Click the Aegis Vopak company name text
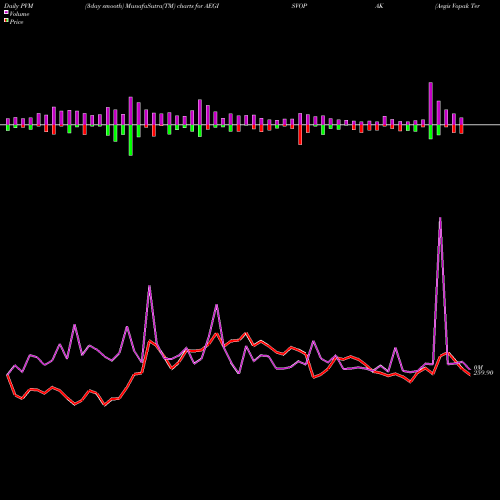Screen dimensions: 500x500 coord(457,6)
